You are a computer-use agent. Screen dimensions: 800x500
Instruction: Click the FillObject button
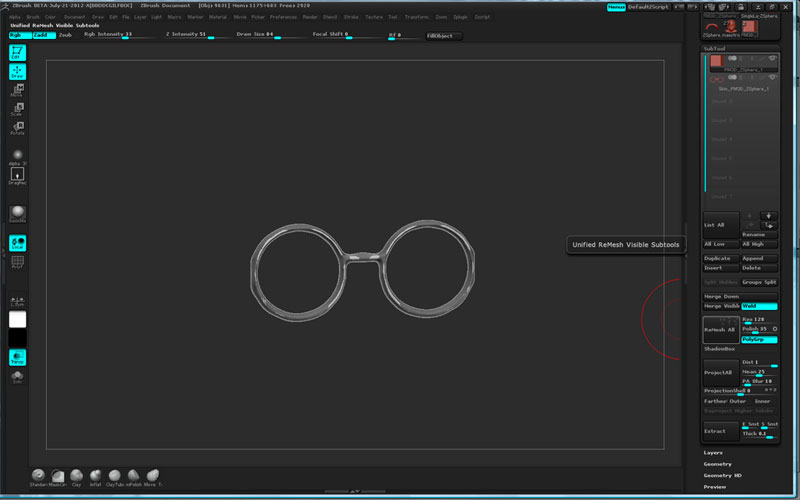point(444,36)
